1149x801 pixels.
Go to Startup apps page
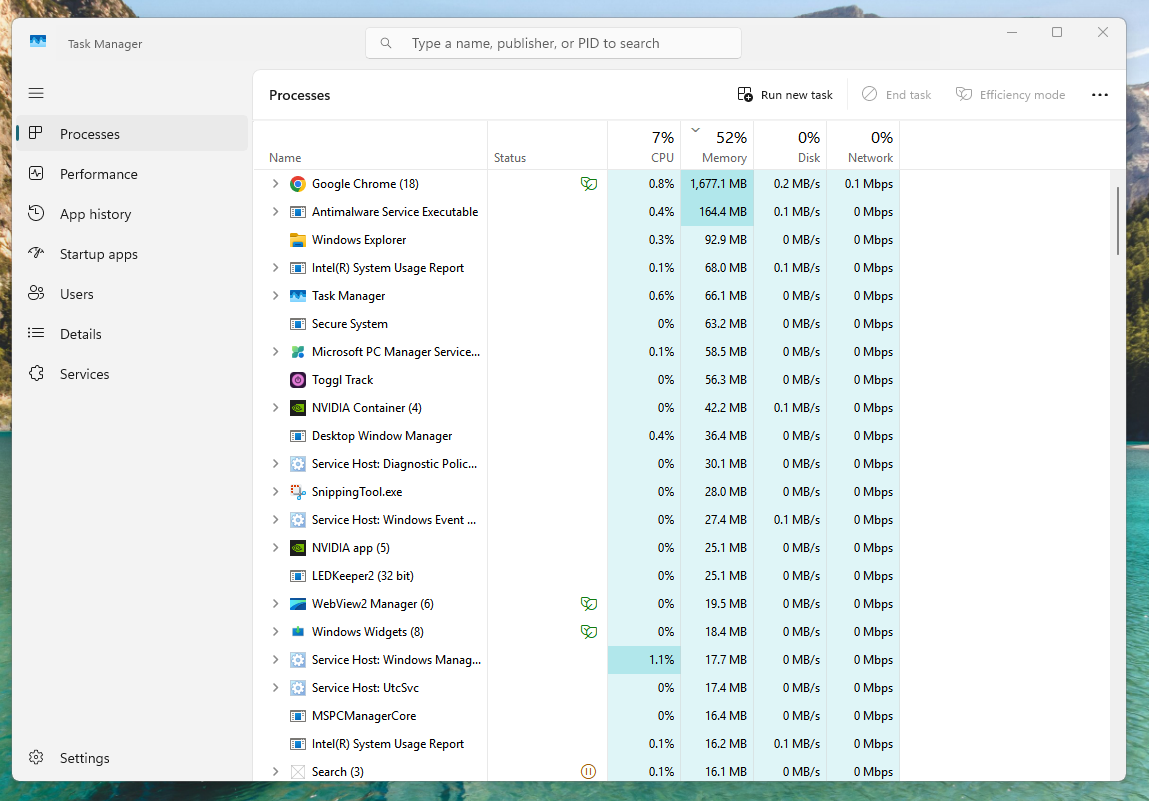[x=133, y=254]
